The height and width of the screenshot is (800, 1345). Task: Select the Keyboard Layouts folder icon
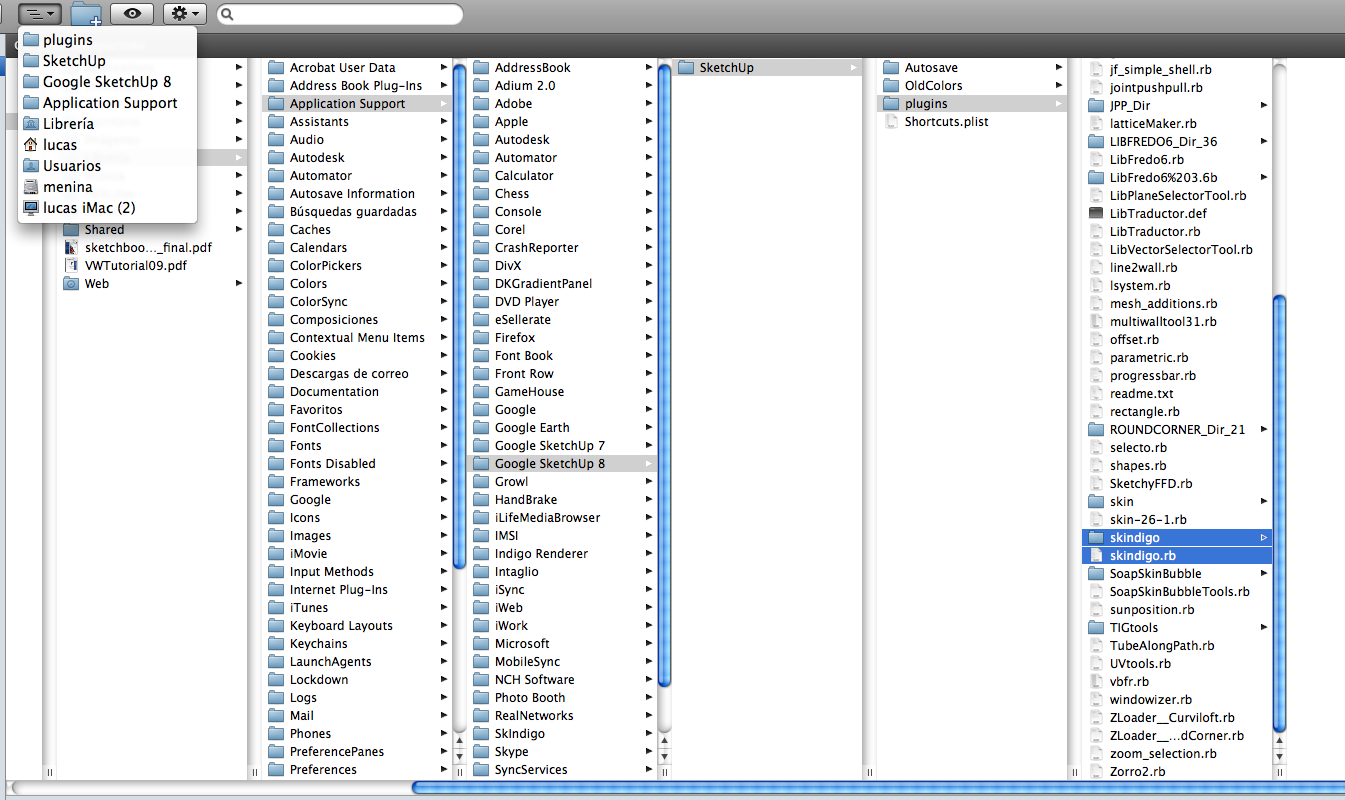[x=276, y=626]
